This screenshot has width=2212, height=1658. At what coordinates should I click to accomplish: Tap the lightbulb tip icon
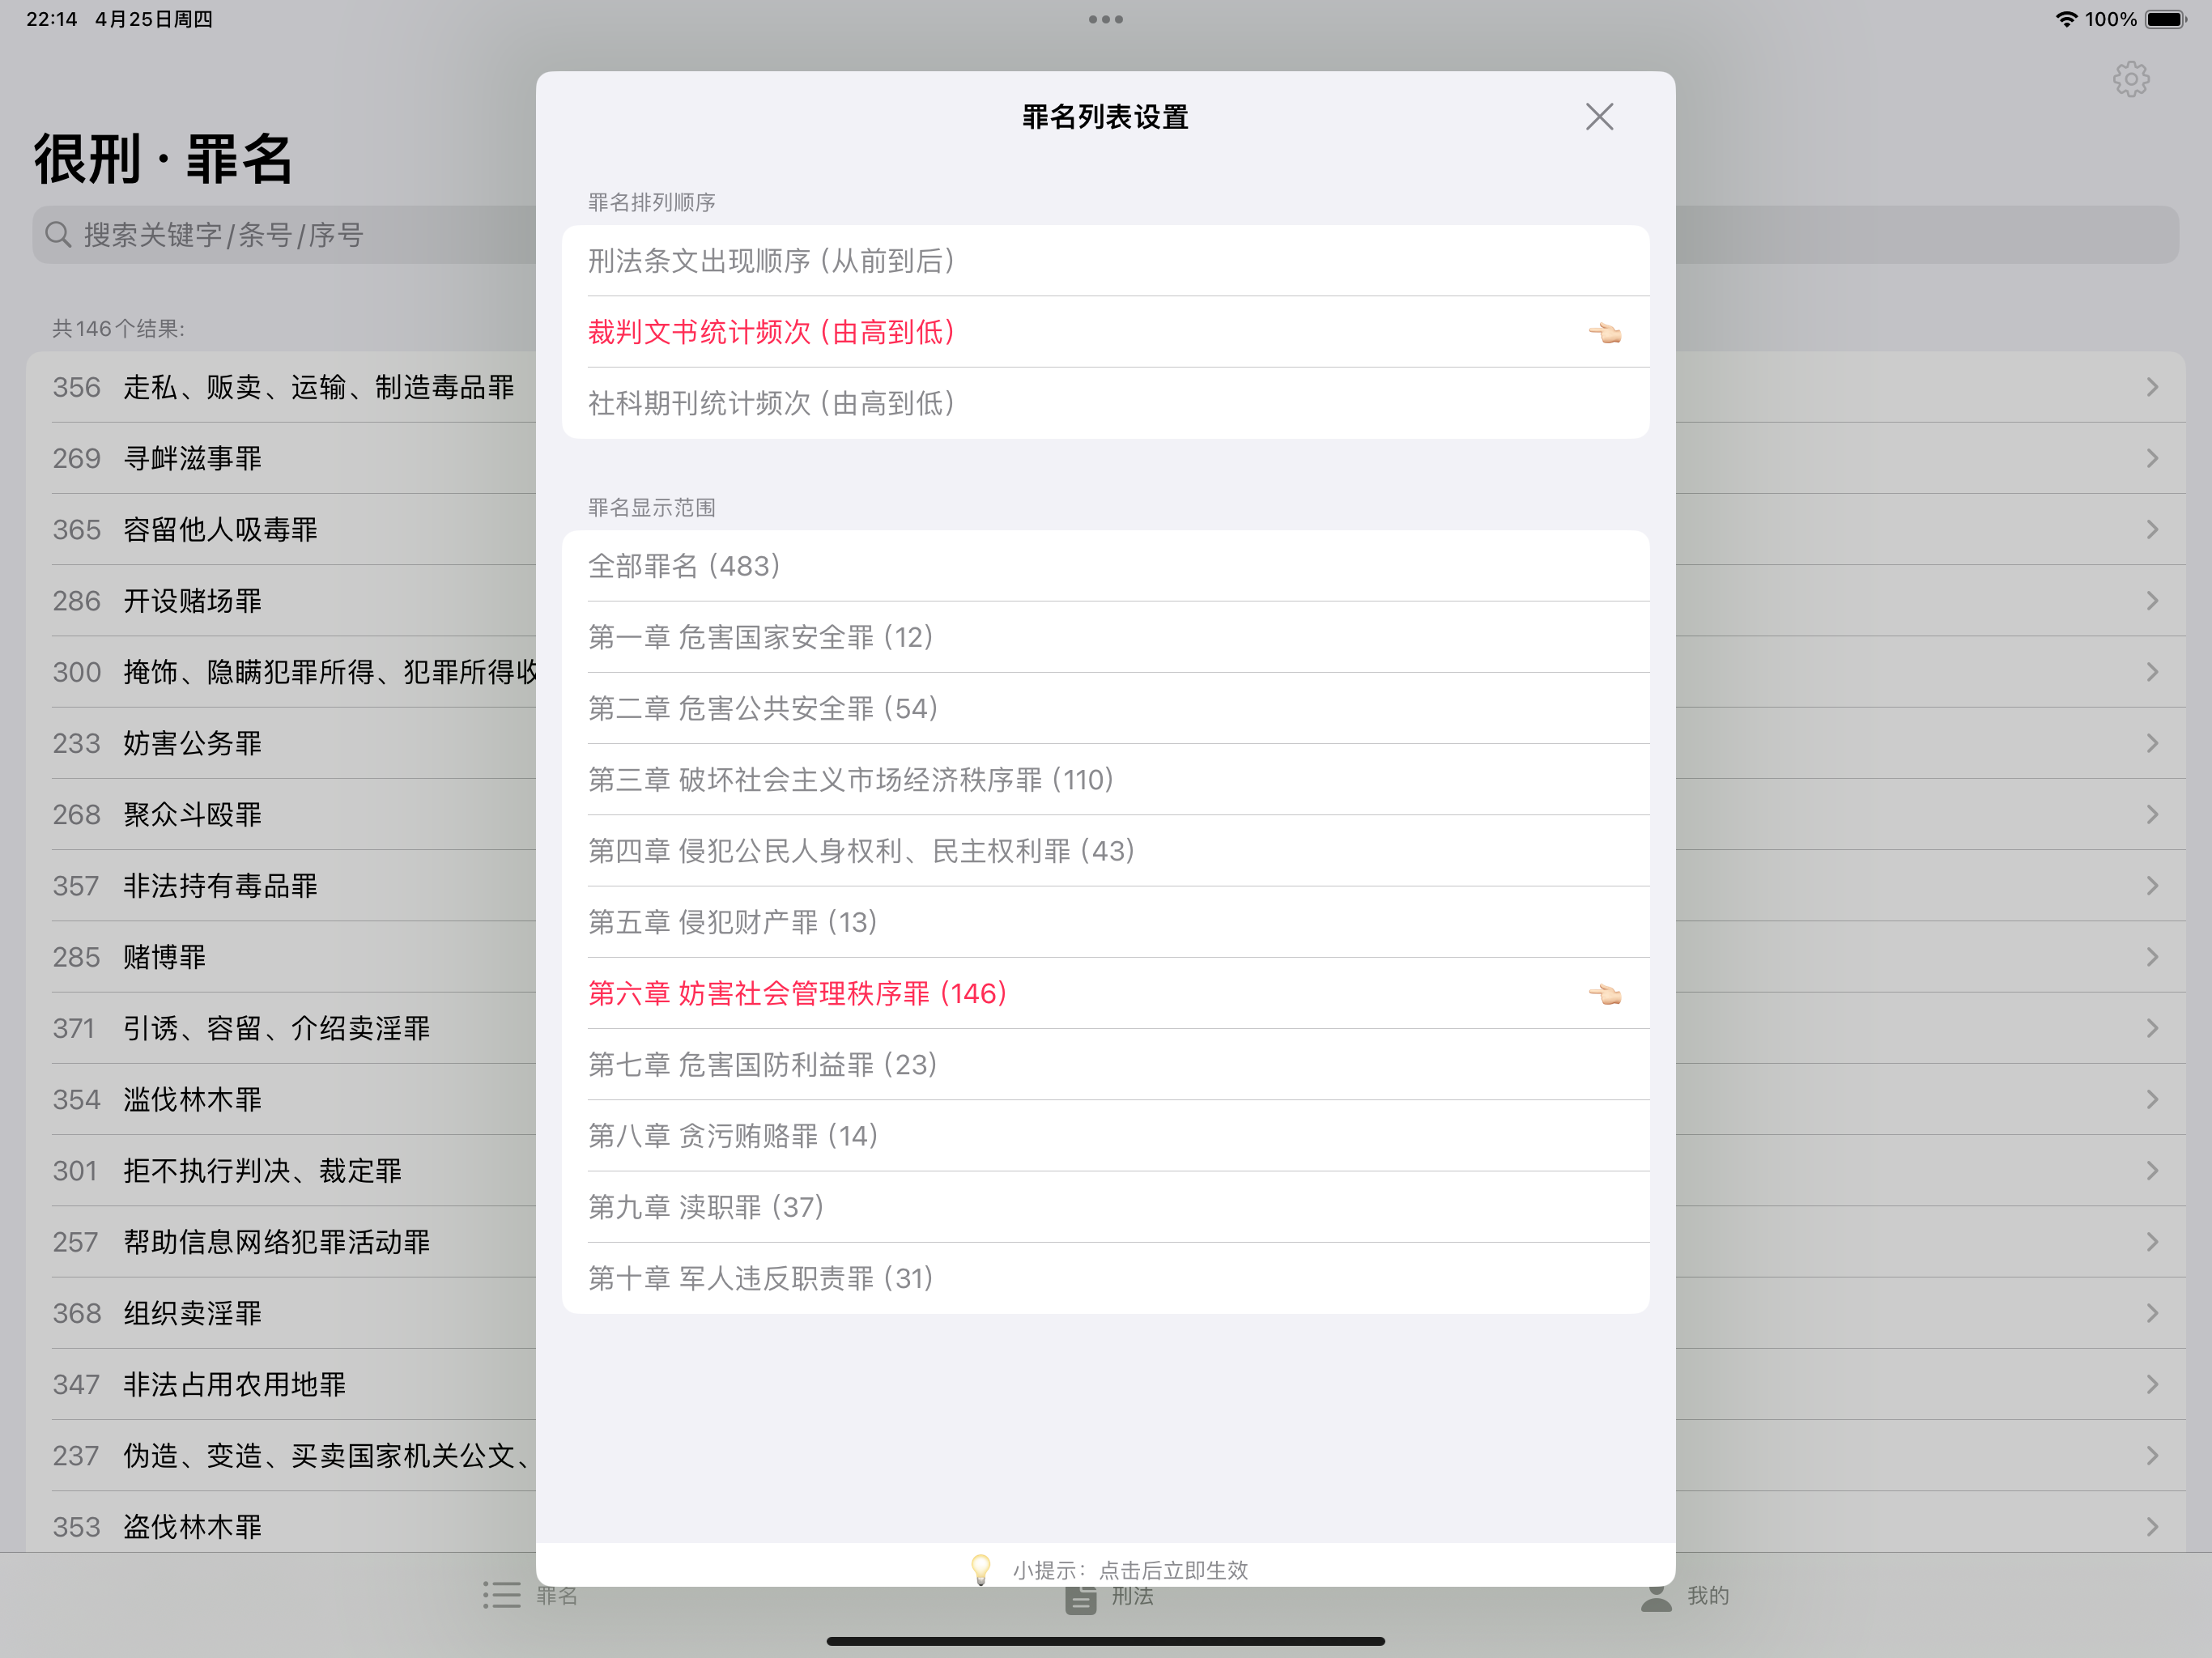981,1569
